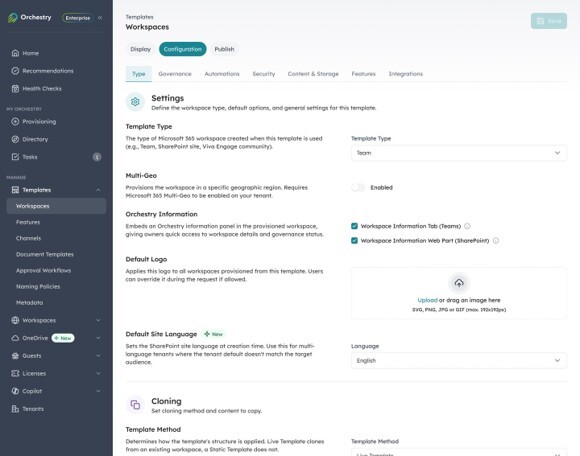Click the Settings gear section icon
The width and height of the screenshot is (580, 456).
tap(135, 102)
